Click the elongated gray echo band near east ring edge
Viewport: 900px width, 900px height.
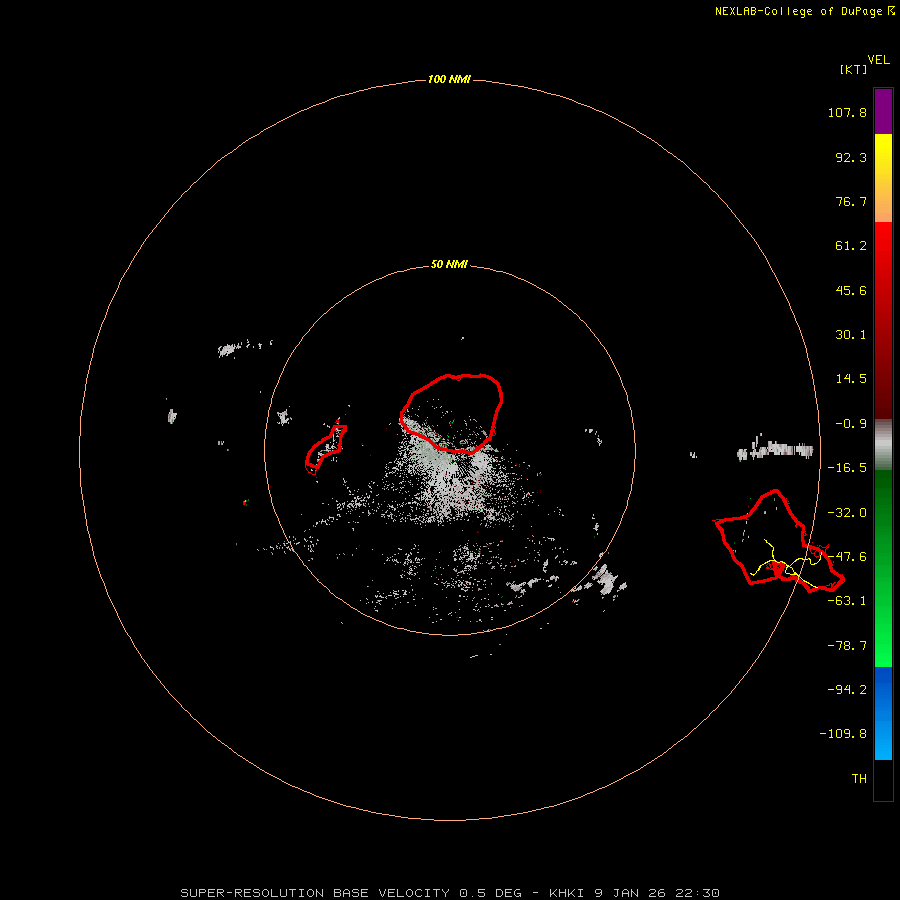pos(775,449)
